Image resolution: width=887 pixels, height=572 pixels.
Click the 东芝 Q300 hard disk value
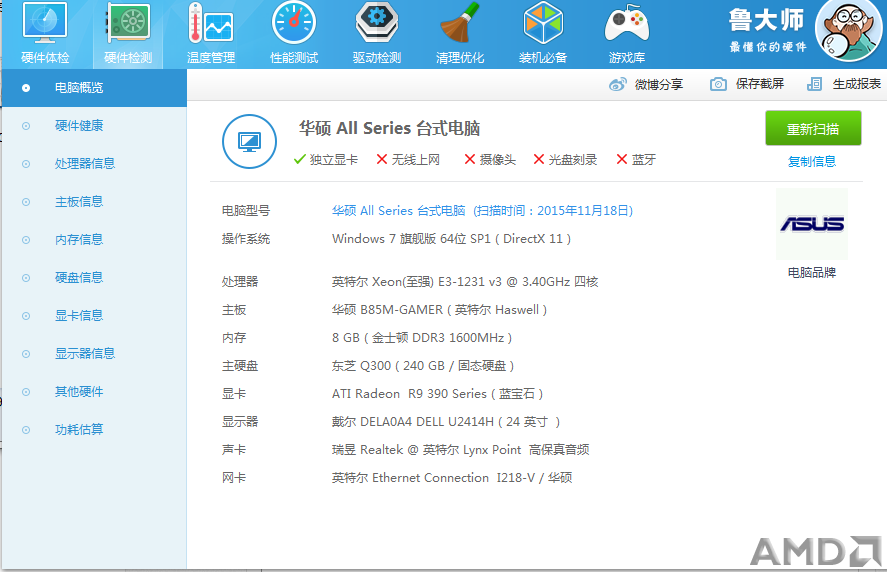click(423, 366)
